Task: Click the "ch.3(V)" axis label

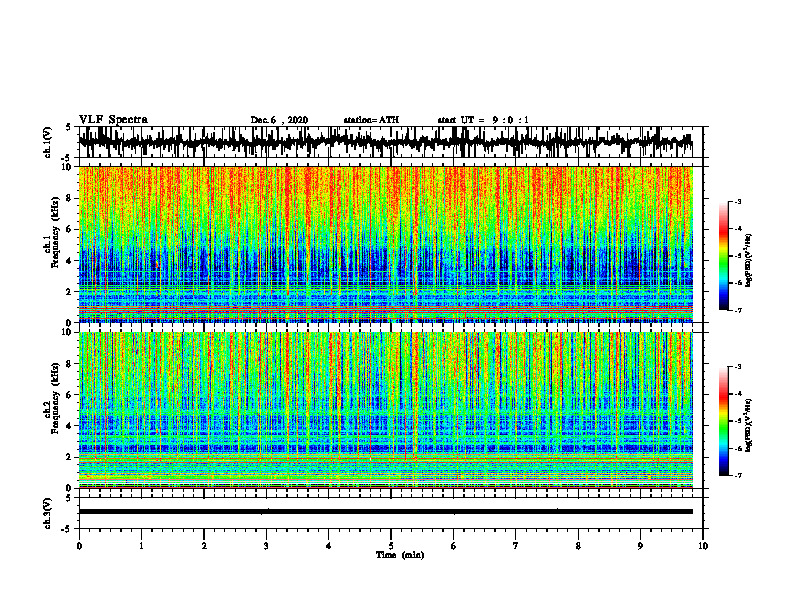Action: [x=48, y=513]
